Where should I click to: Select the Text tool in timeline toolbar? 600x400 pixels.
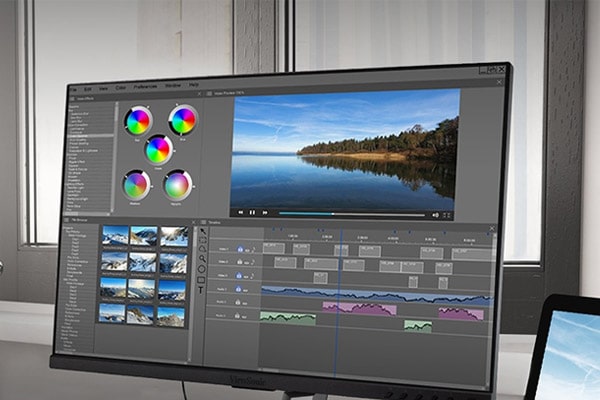coord(203,289)
